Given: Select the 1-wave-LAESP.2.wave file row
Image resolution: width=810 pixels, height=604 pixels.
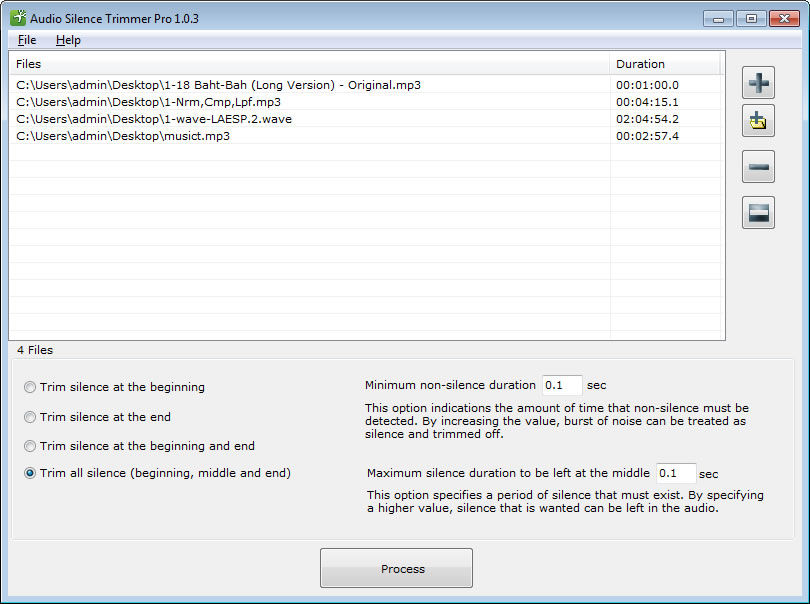Looking at the screenshot, I should tap(365, 119).
